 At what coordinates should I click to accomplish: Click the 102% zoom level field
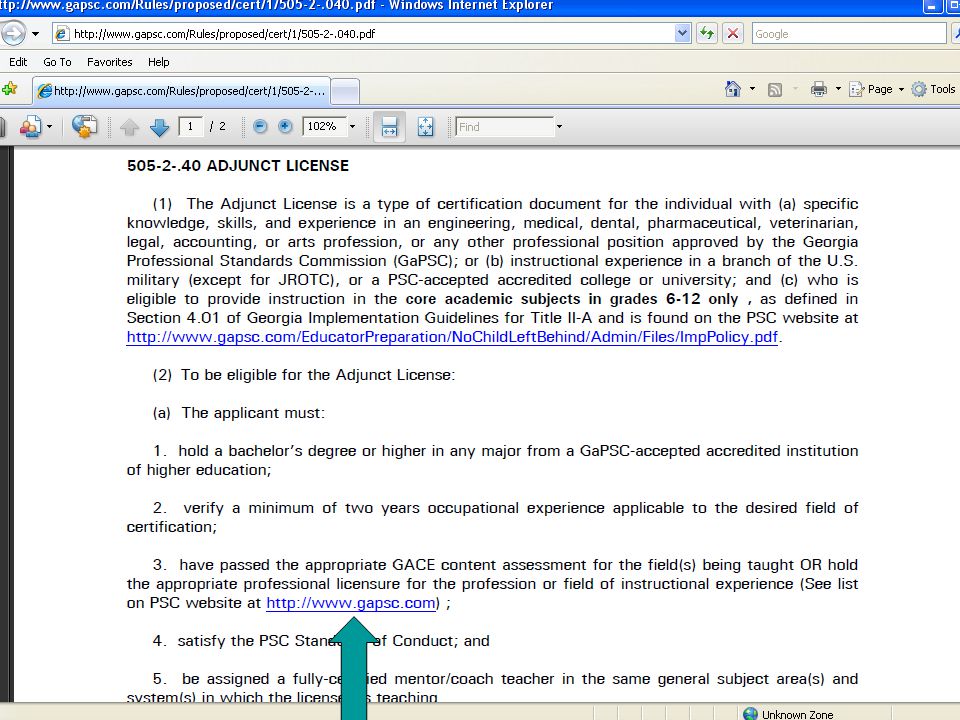click(x=324, y=127)
